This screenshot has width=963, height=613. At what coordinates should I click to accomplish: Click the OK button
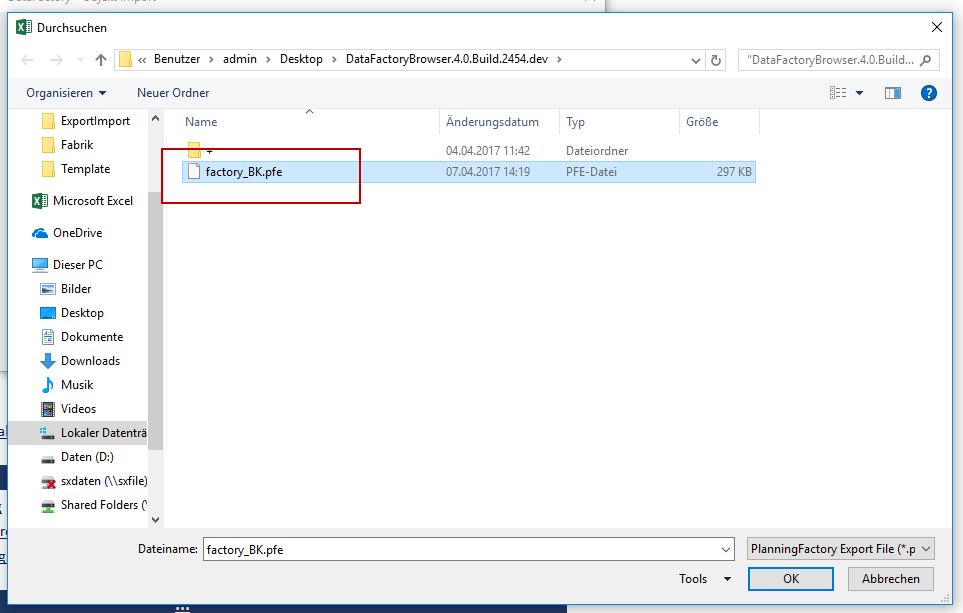click(x=790, y=579)
